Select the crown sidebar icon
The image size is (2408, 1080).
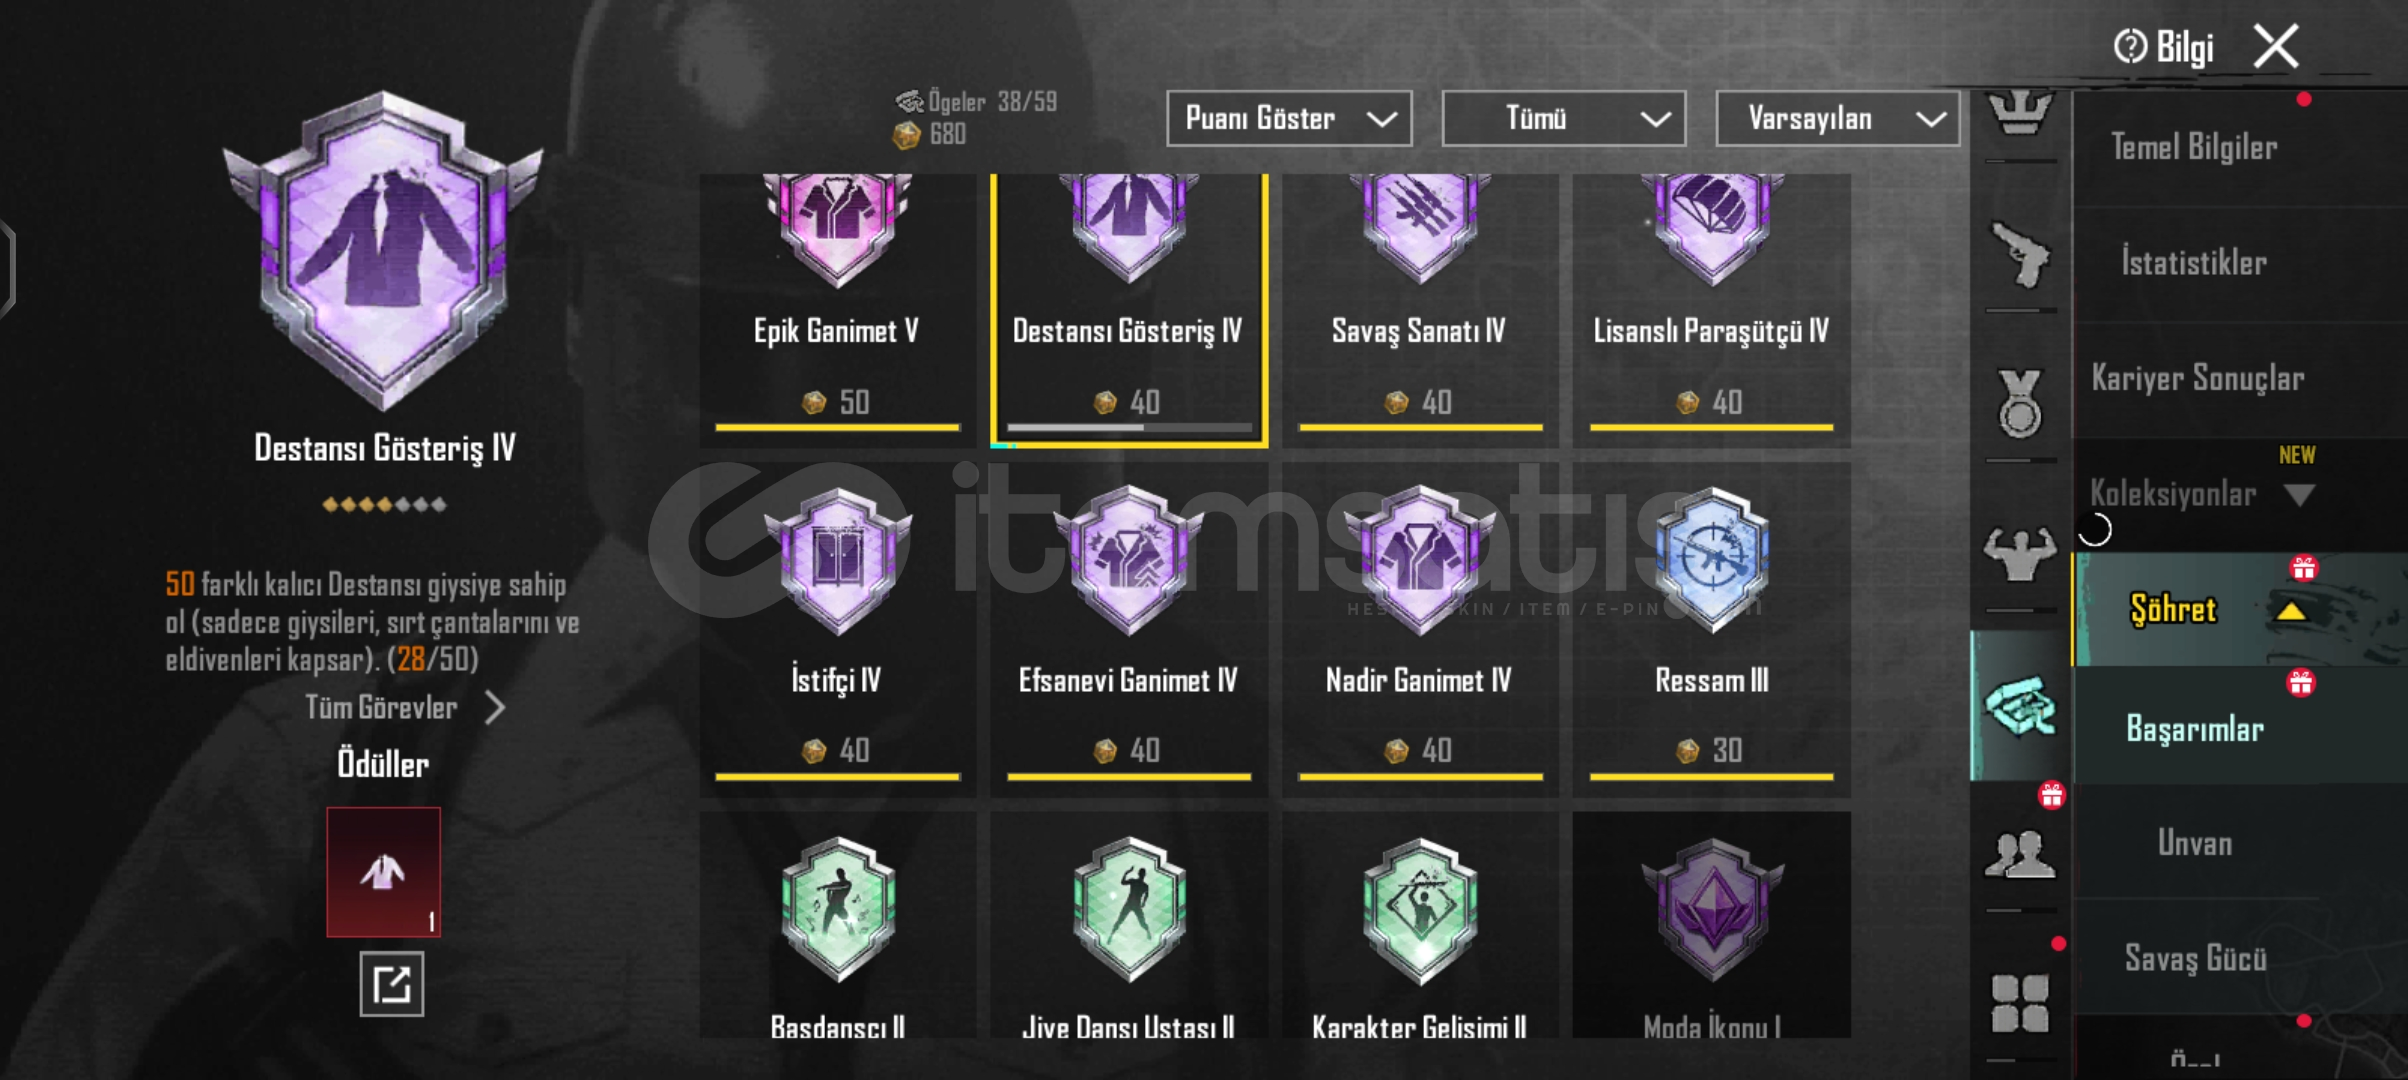tap(2020, 112)
